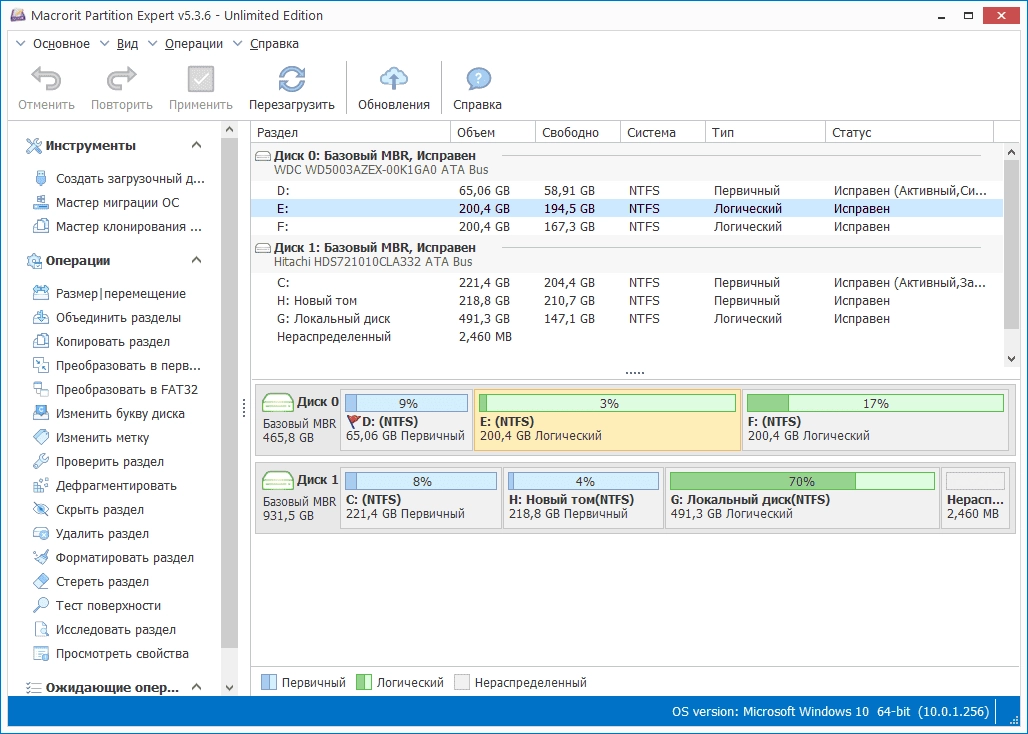Image resolution: width=1028 pixels, height=734 pixels.
Task: Sort by the Раздел column header
Action: point(351,132)
